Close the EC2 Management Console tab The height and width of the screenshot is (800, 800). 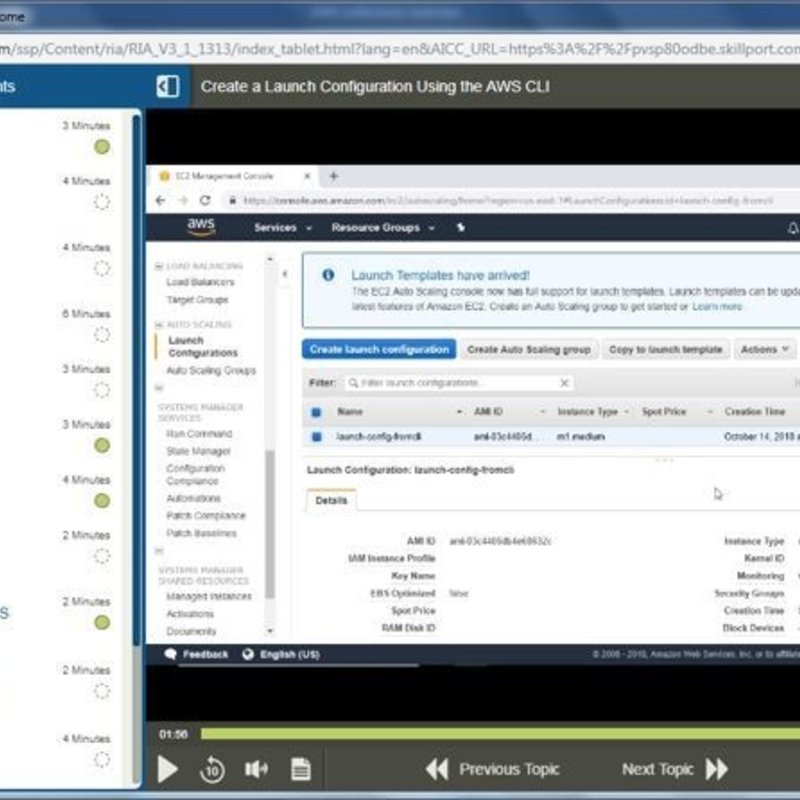307,176
